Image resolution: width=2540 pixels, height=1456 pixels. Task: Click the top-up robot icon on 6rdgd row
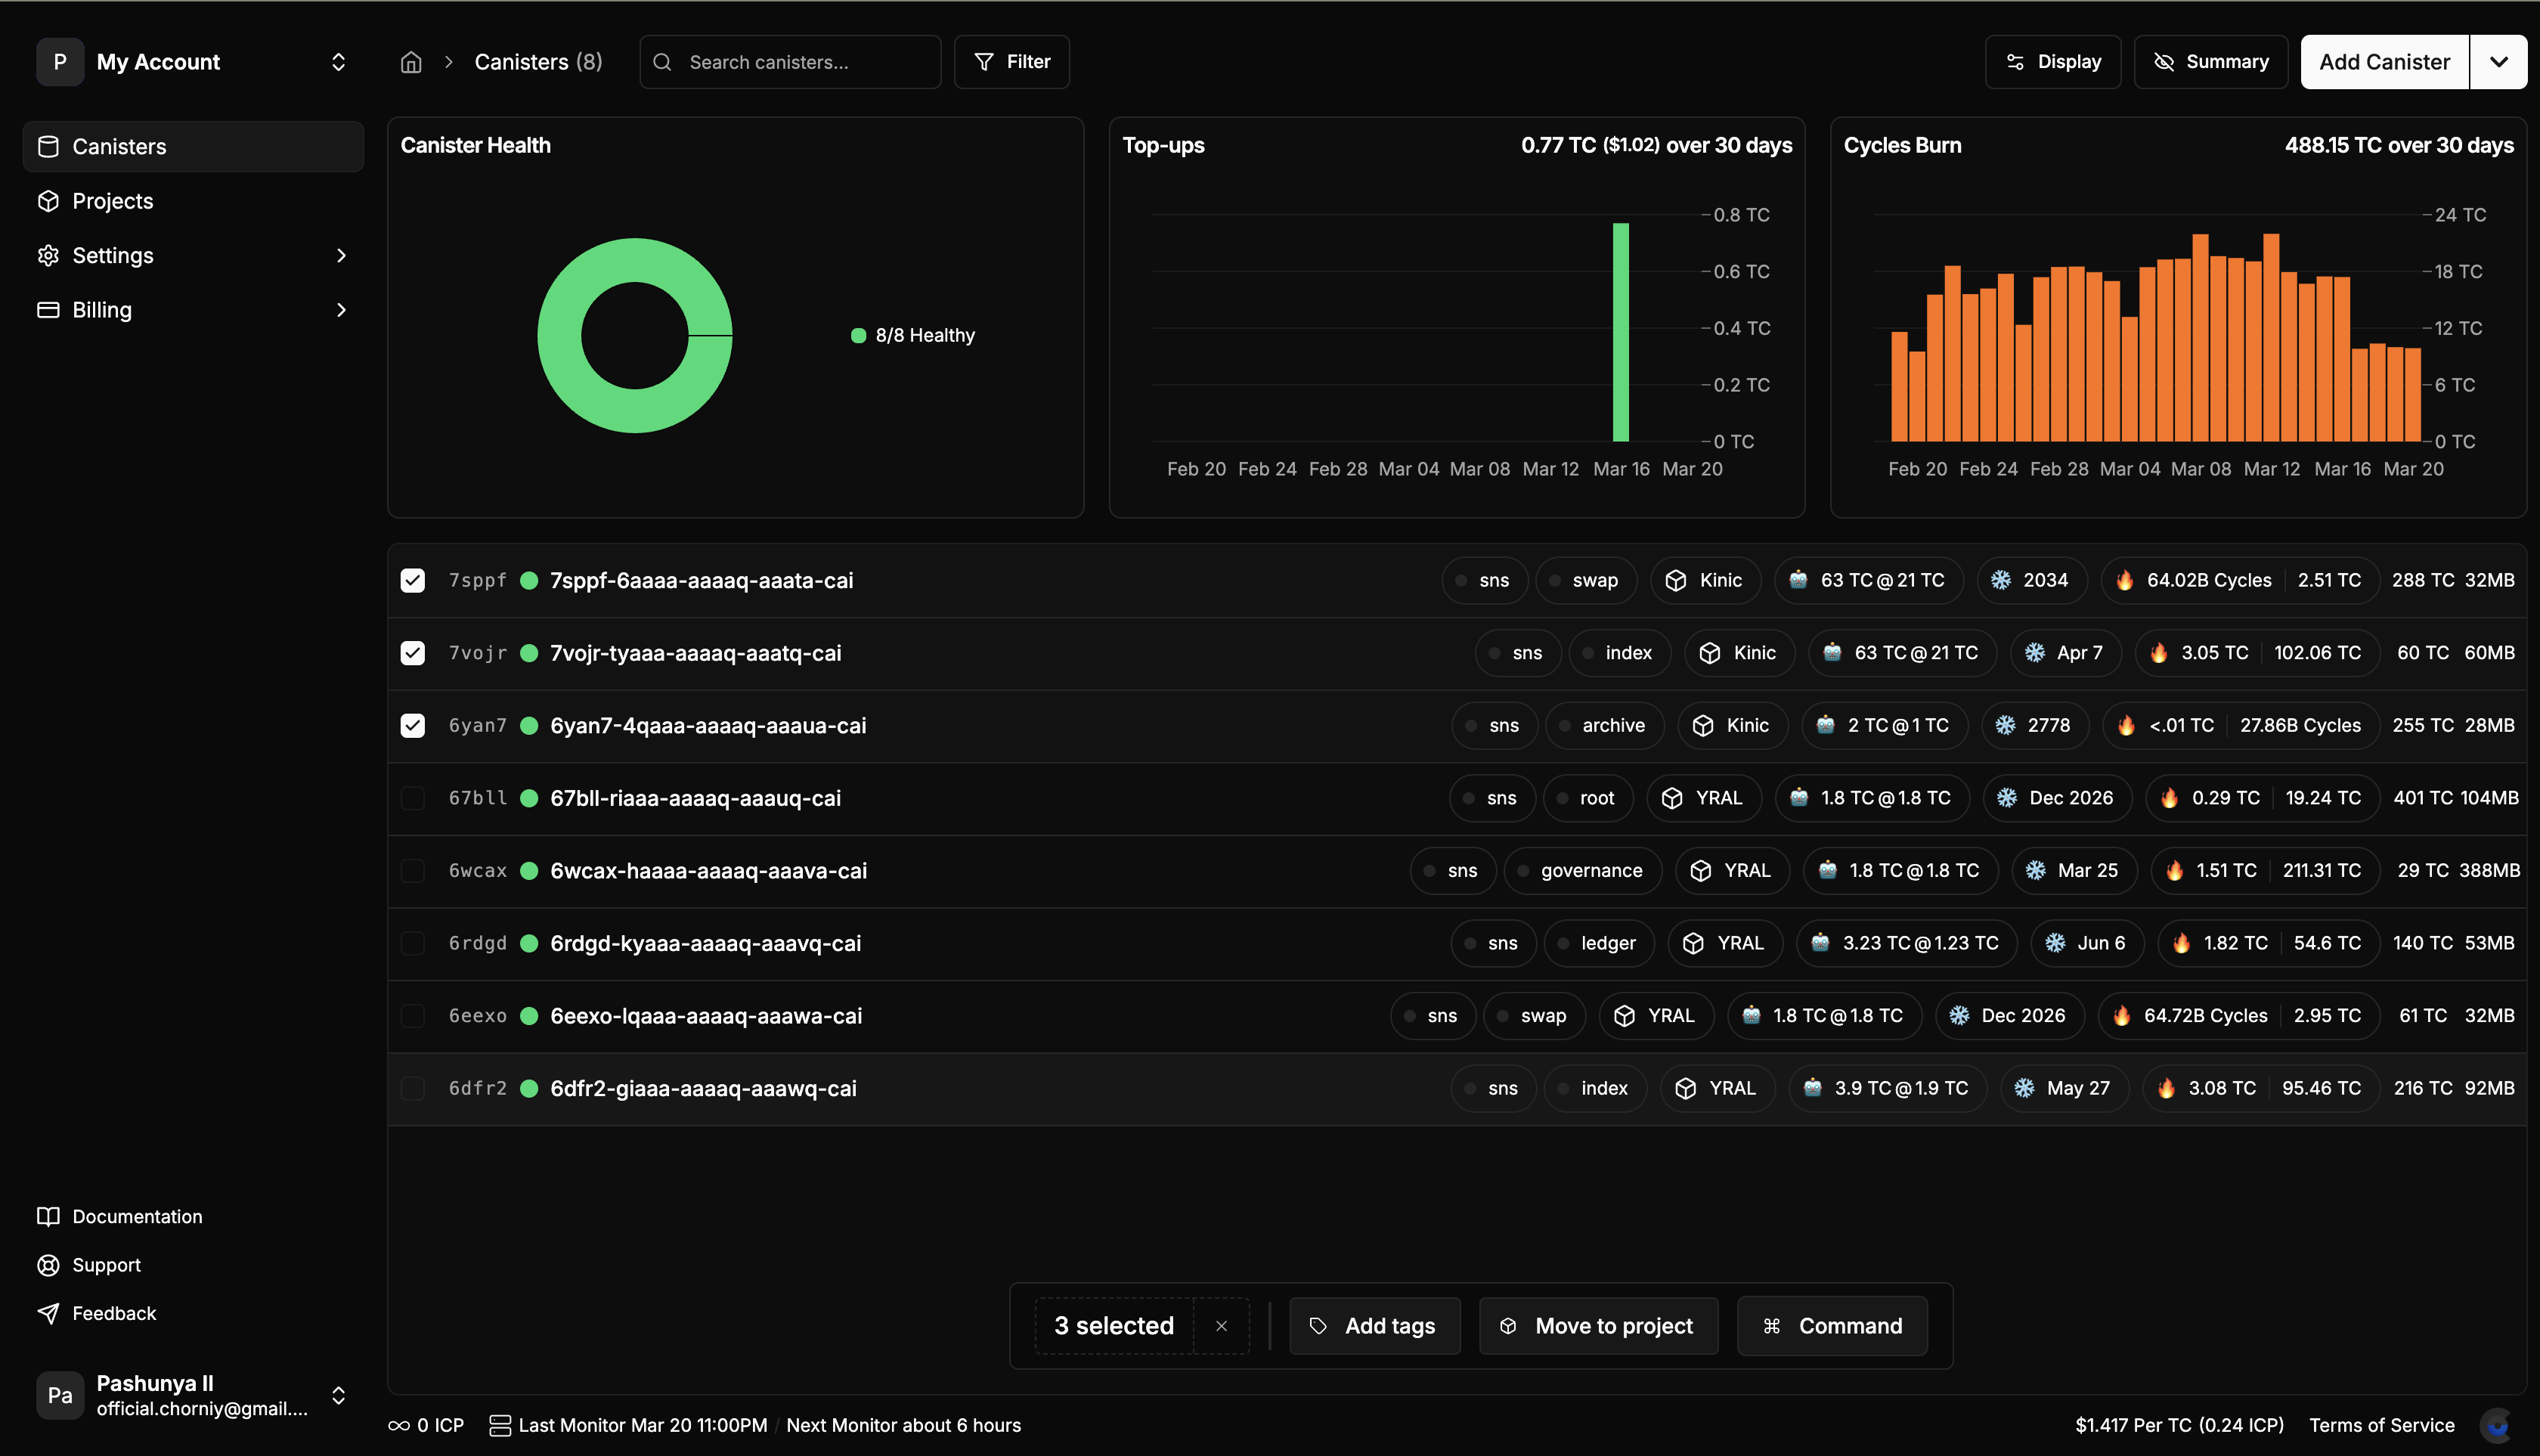(1820, 943)
